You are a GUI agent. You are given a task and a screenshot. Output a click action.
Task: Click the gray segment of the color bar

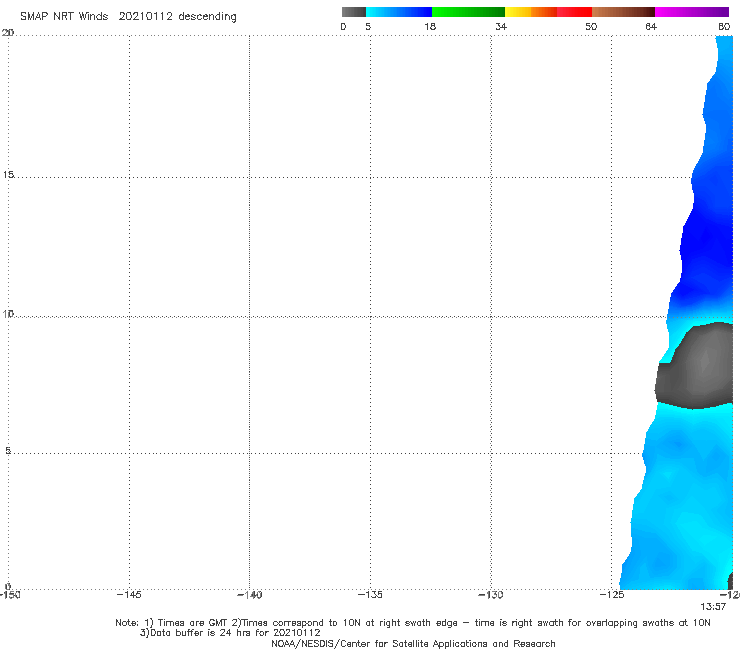tap(354, 12)
